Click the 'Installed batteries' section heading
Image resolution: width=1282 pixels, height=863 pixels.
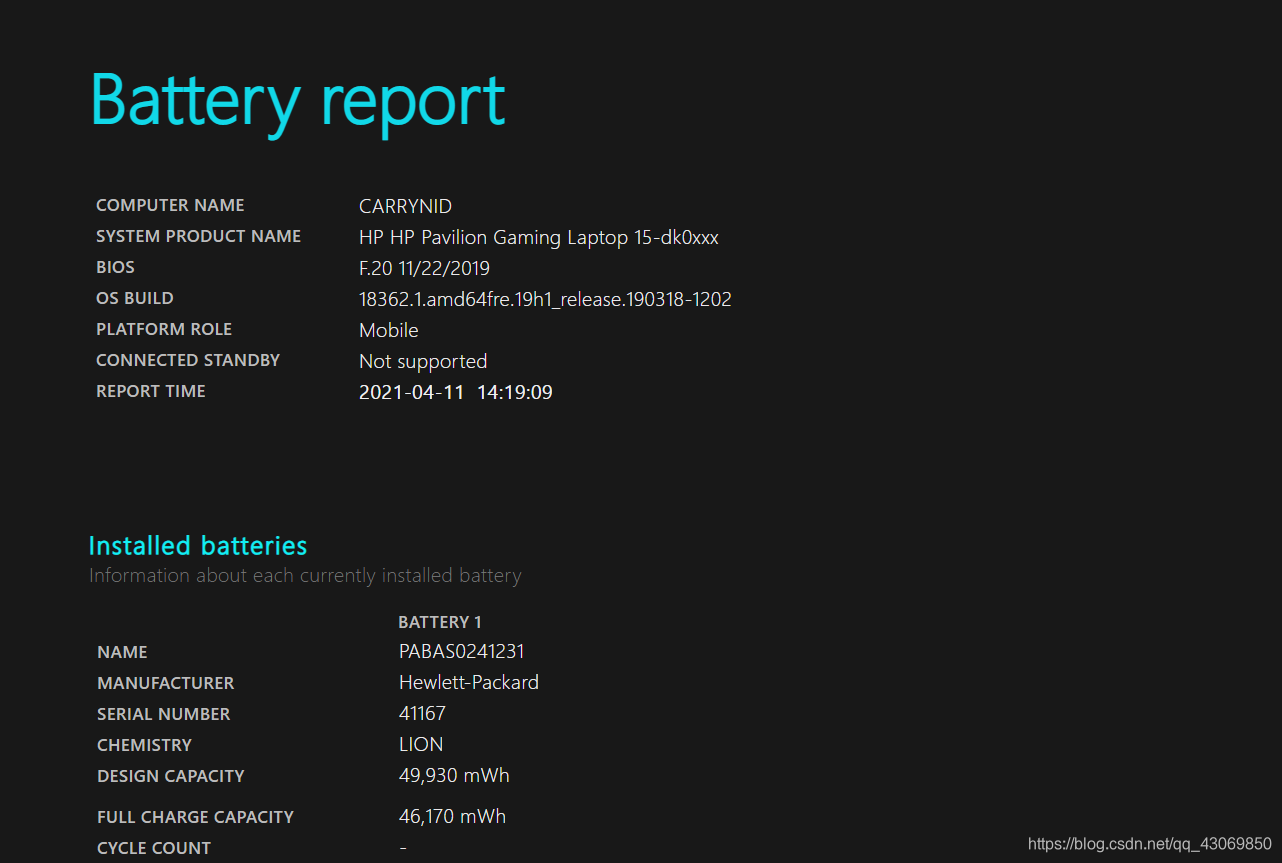pyautogui.click(x=198, y=545)
